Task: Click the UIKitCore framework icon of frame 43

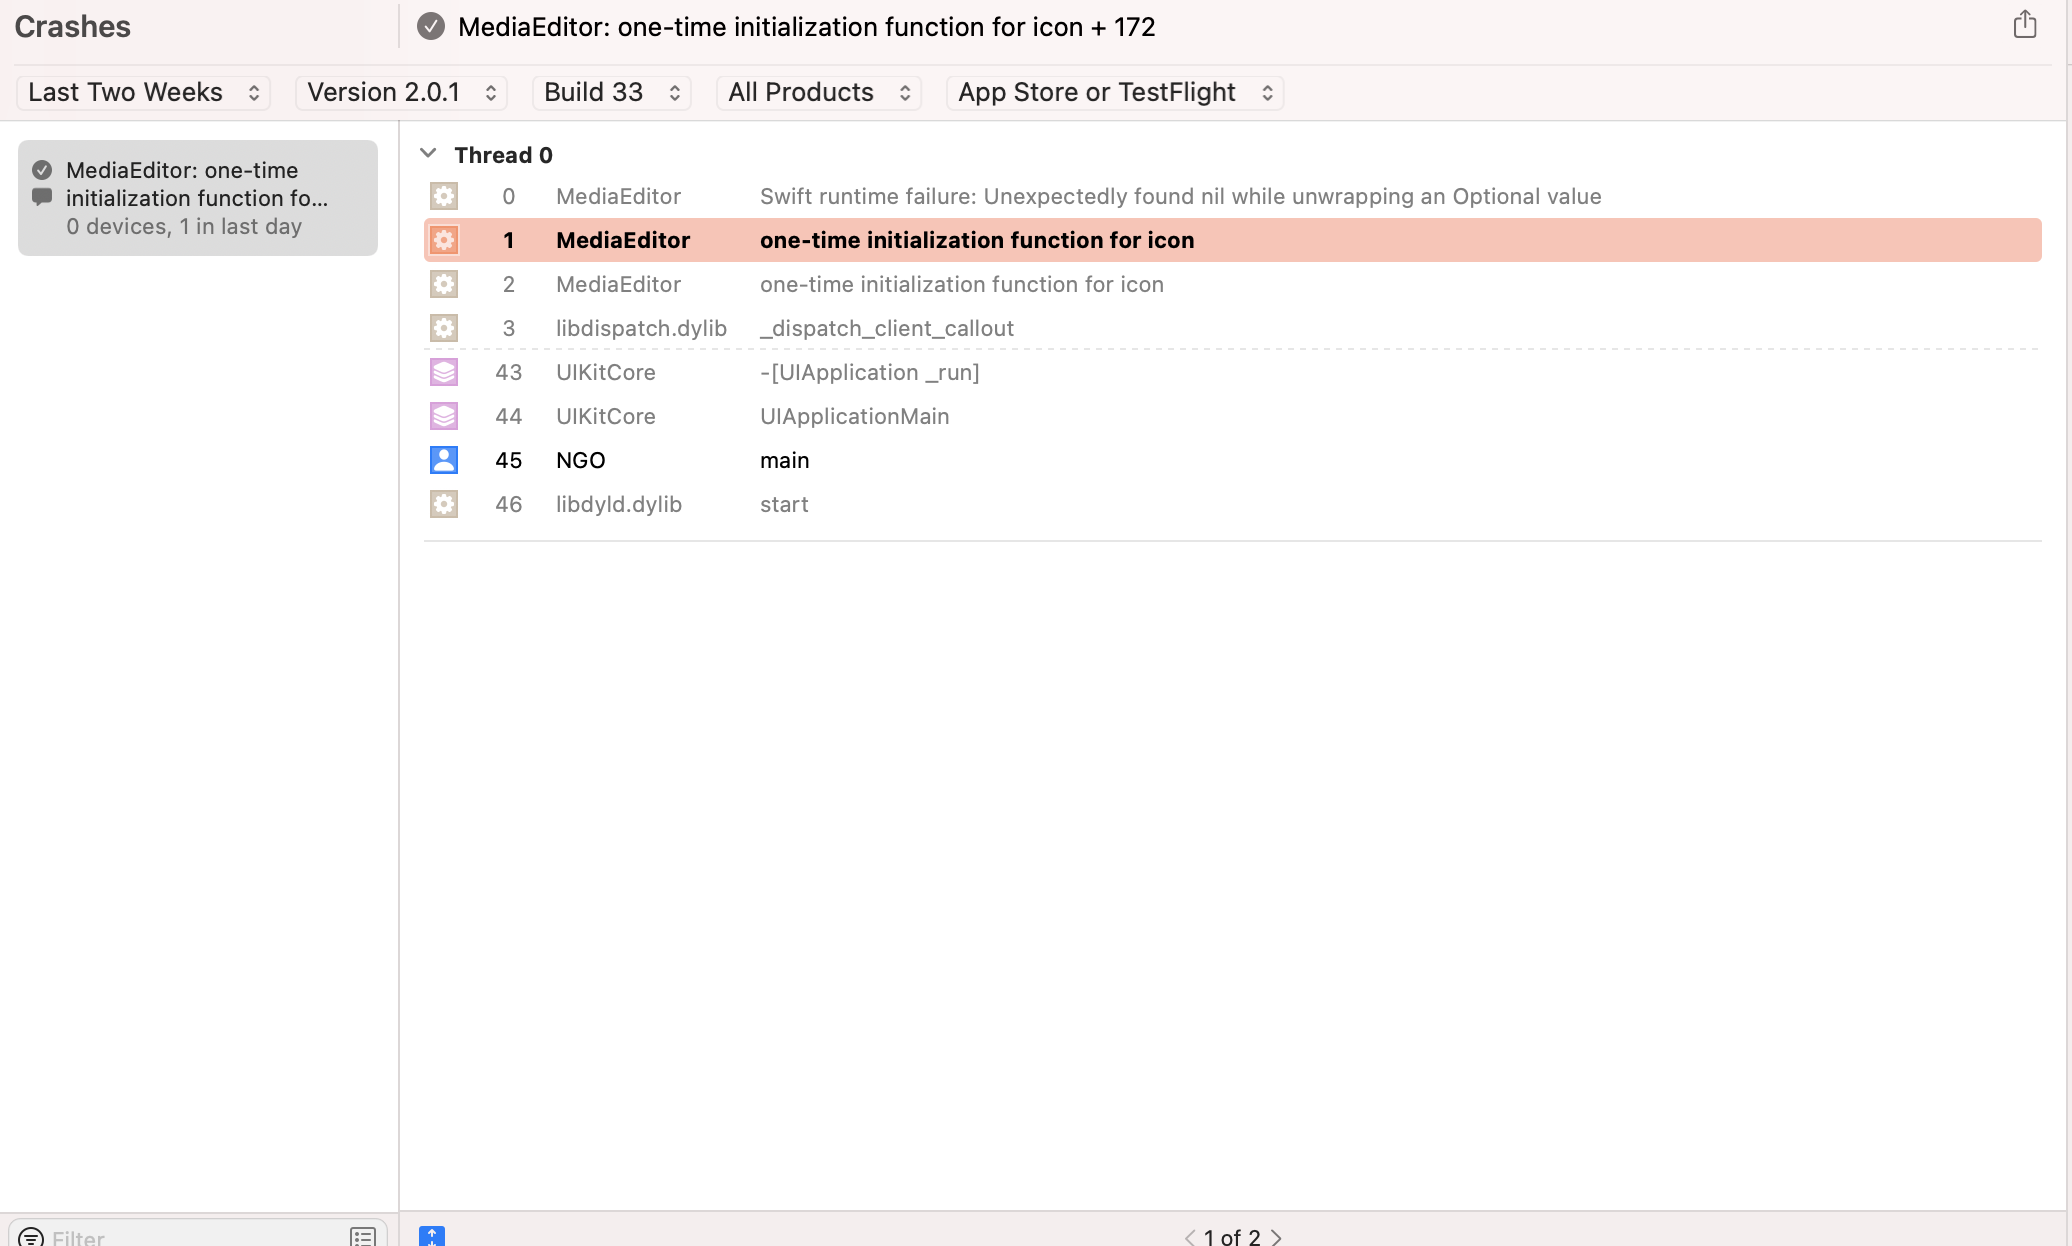Action: pos(444,372)
